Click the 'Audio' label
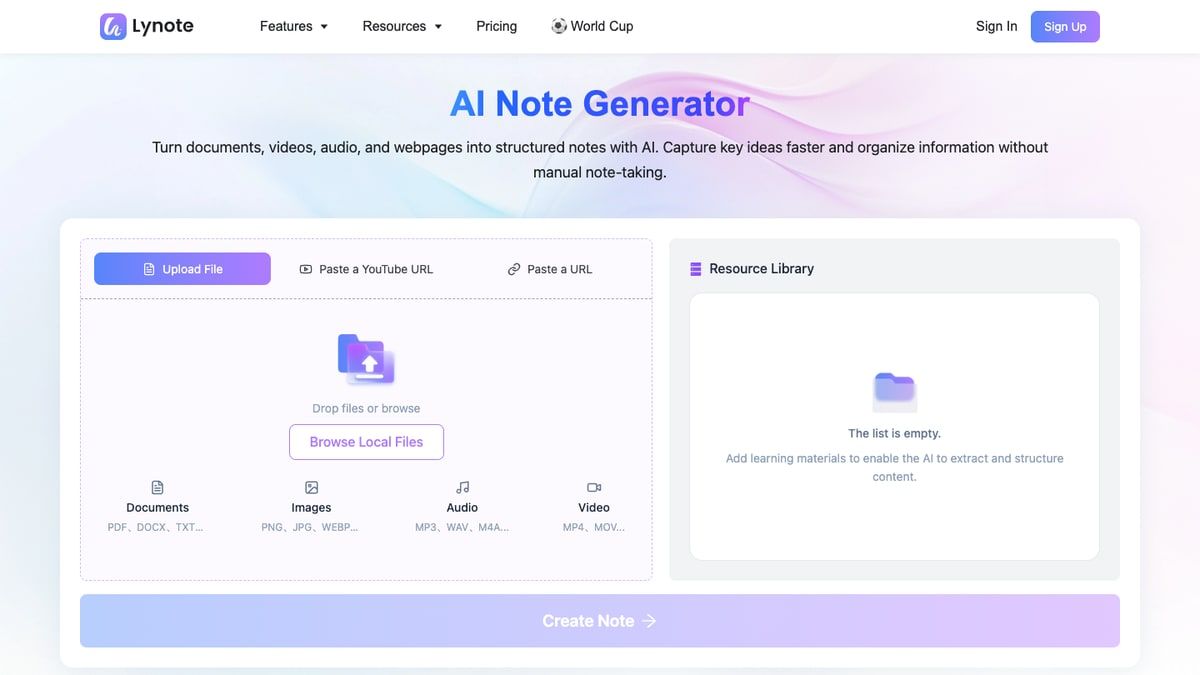 (x=462, y=508)
